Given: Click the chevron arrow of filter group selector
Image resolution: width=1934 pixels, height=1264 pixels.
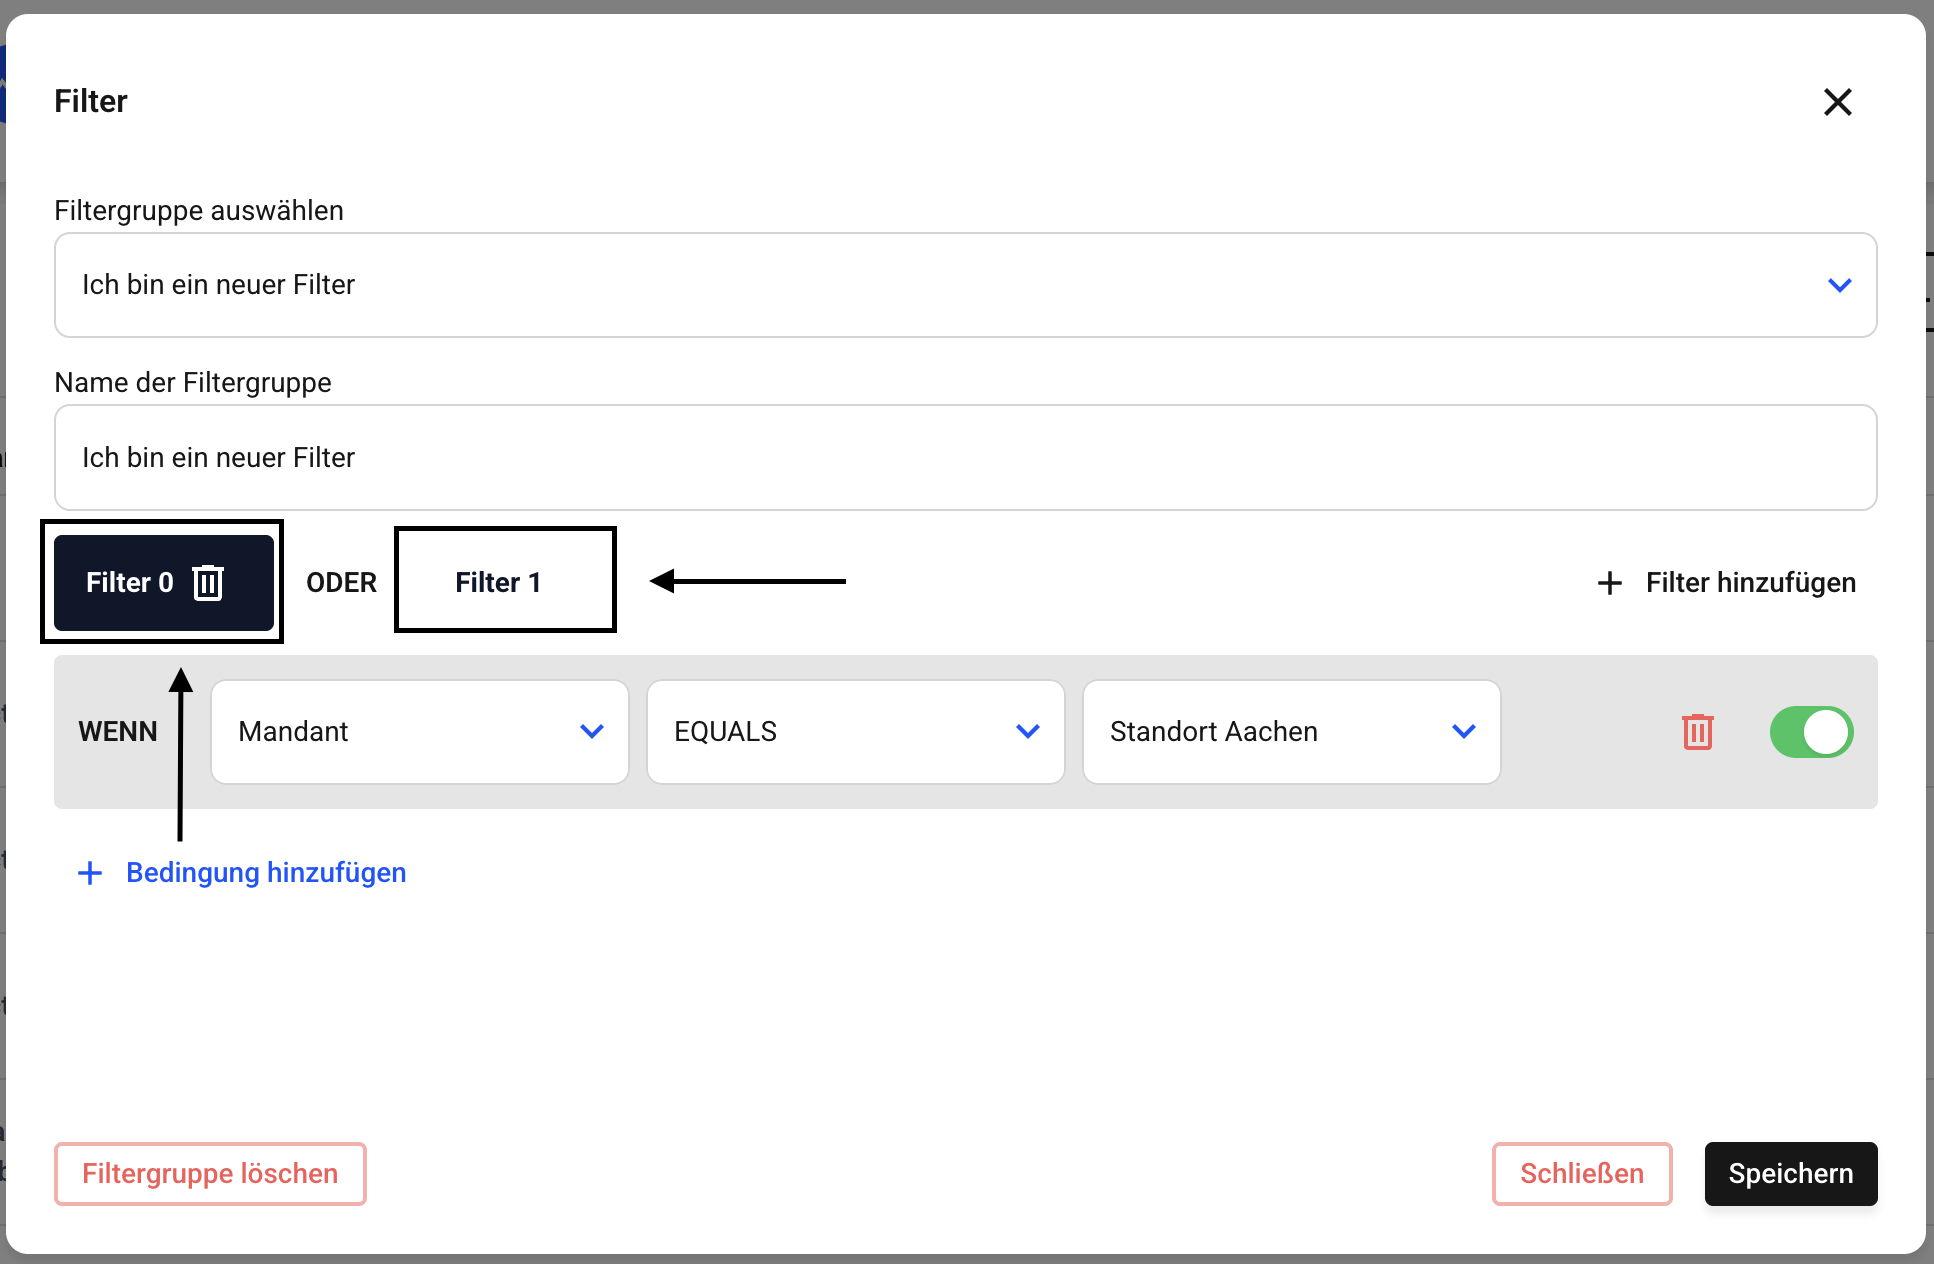Looking at the screenshot, I should click(x=1839, y=285).
